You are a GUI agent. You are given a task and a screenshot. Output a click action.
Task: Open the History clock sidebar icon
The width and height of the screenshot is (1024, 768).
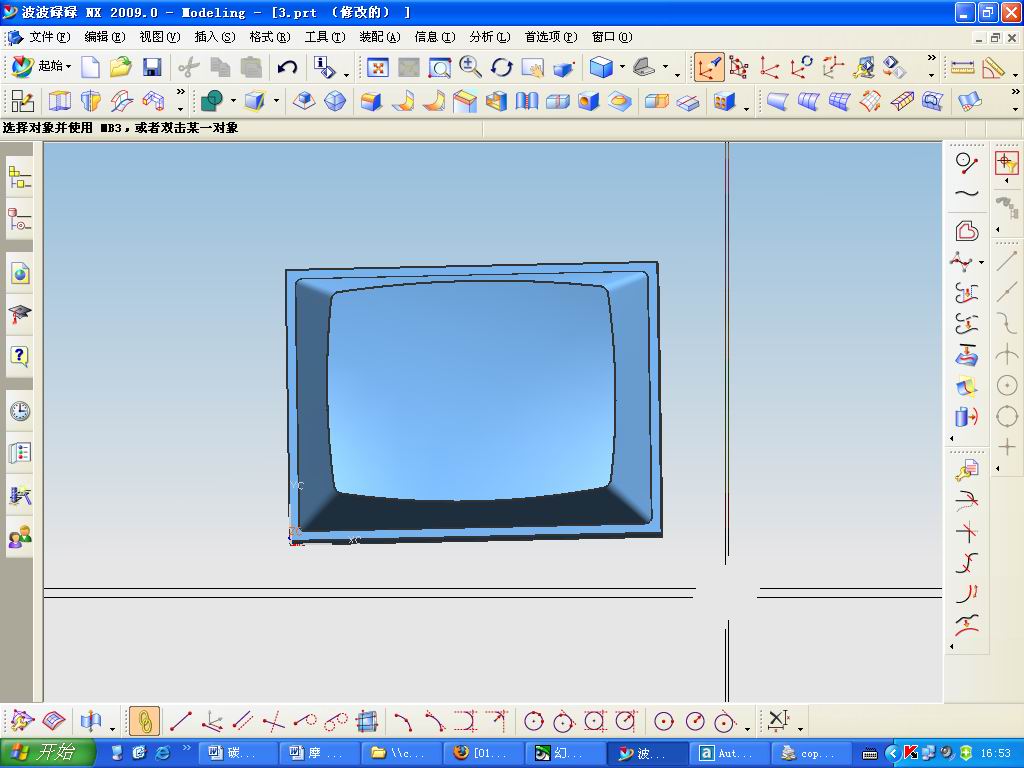[20, 411]
